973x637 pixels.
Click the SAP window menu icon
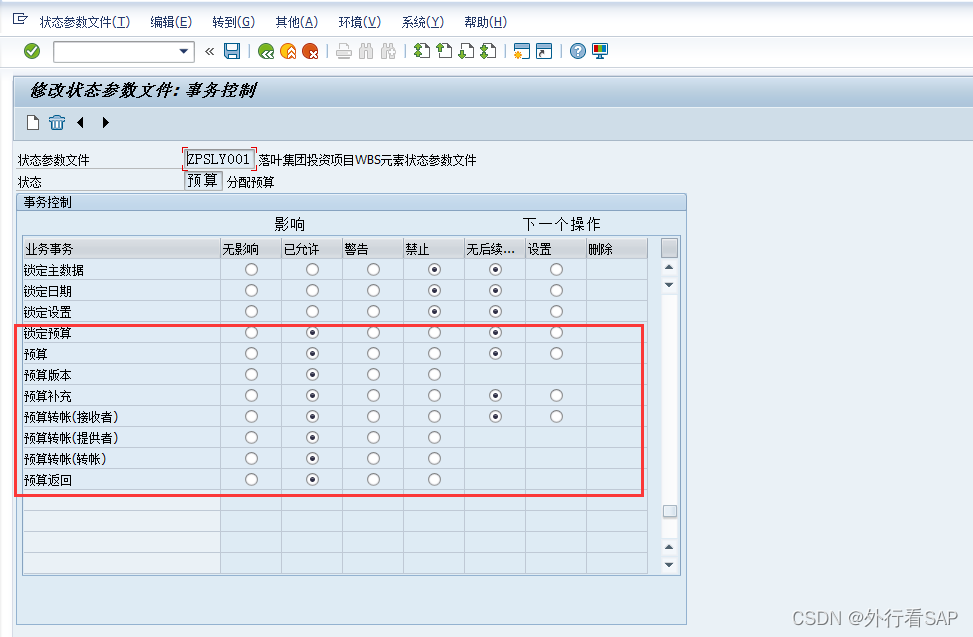[20, 19]
